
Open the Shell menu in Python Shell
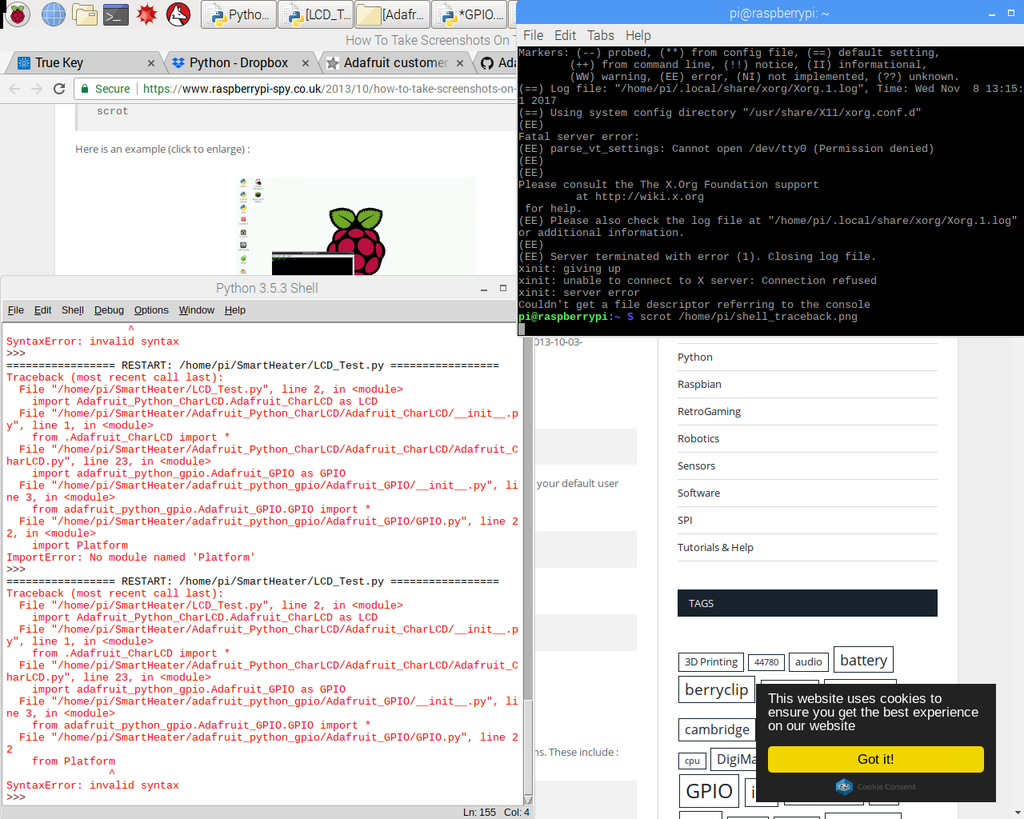72,310
